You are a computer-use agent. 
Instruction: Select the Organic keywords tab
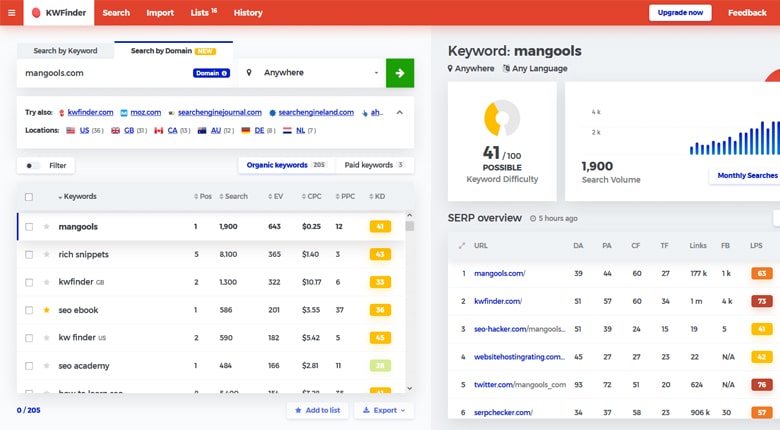pos(286,165)
